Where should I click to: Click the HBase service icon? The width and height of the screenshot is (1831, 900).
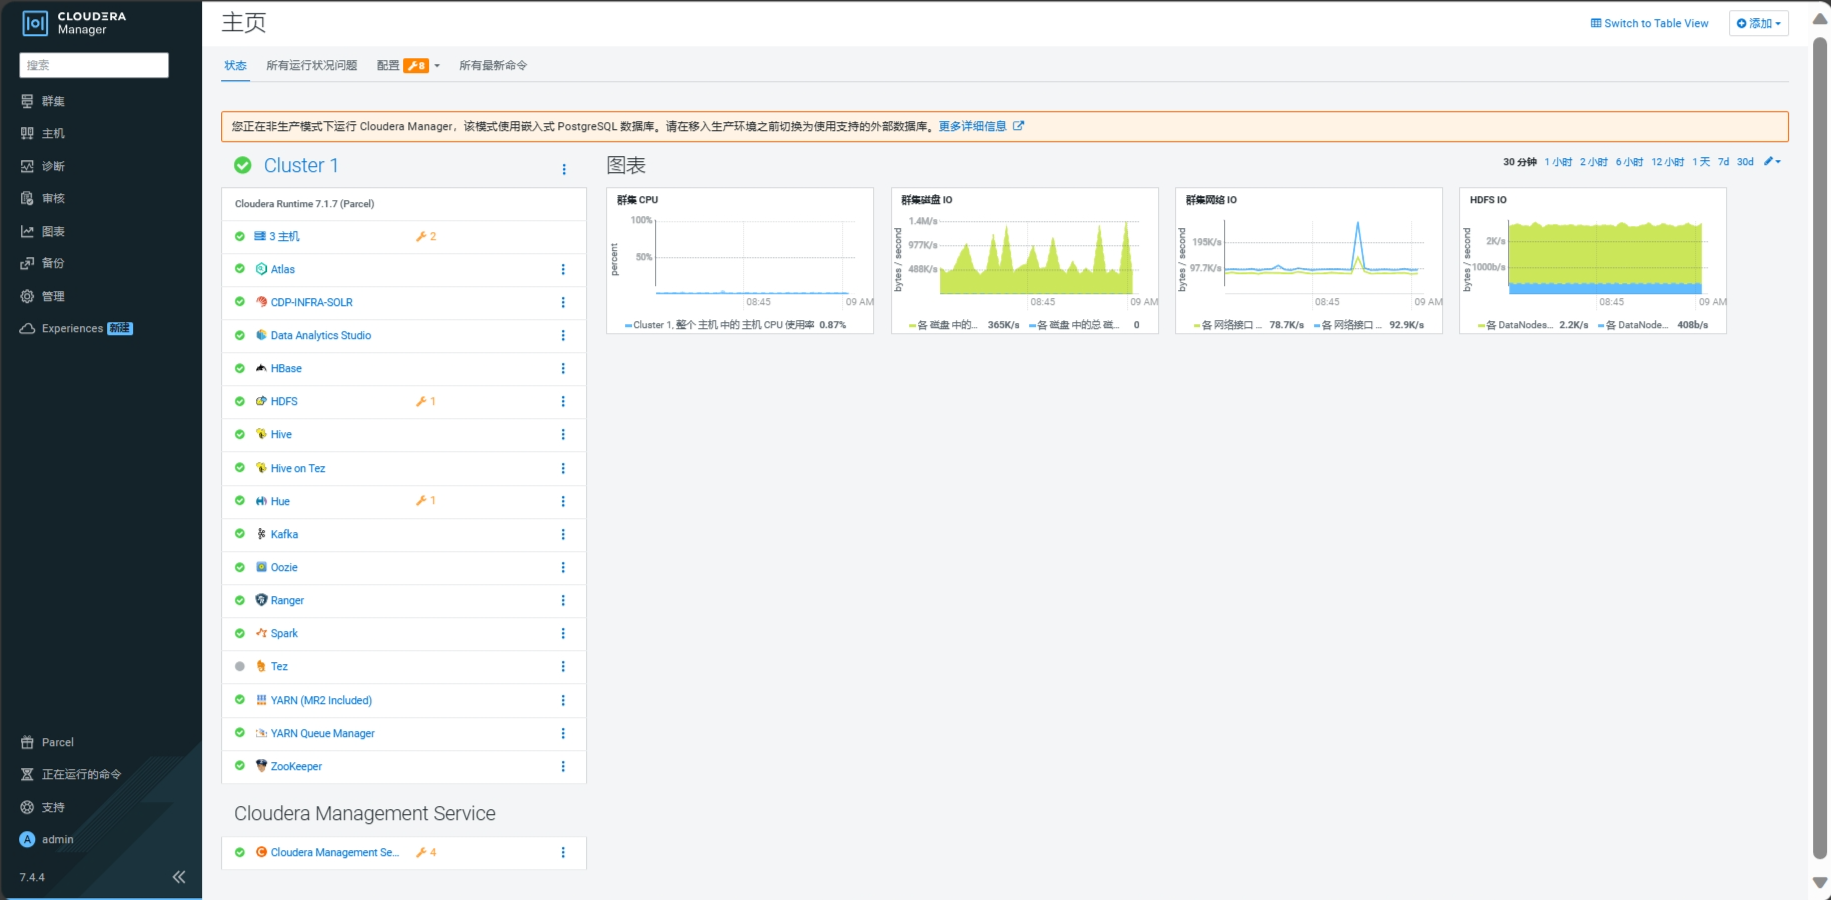point(261,368)
